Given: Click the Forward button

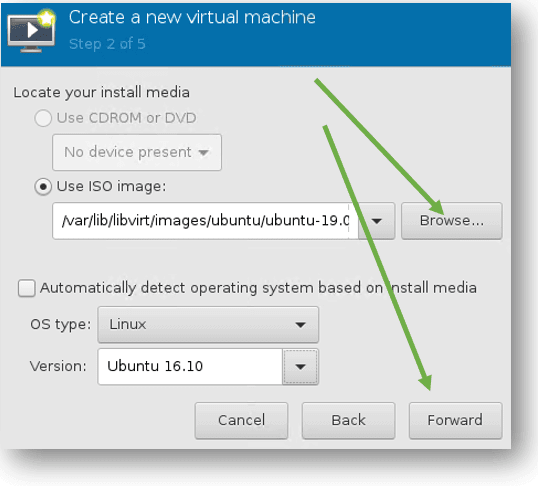Looking at the screenshot, I should coord(455,421).
